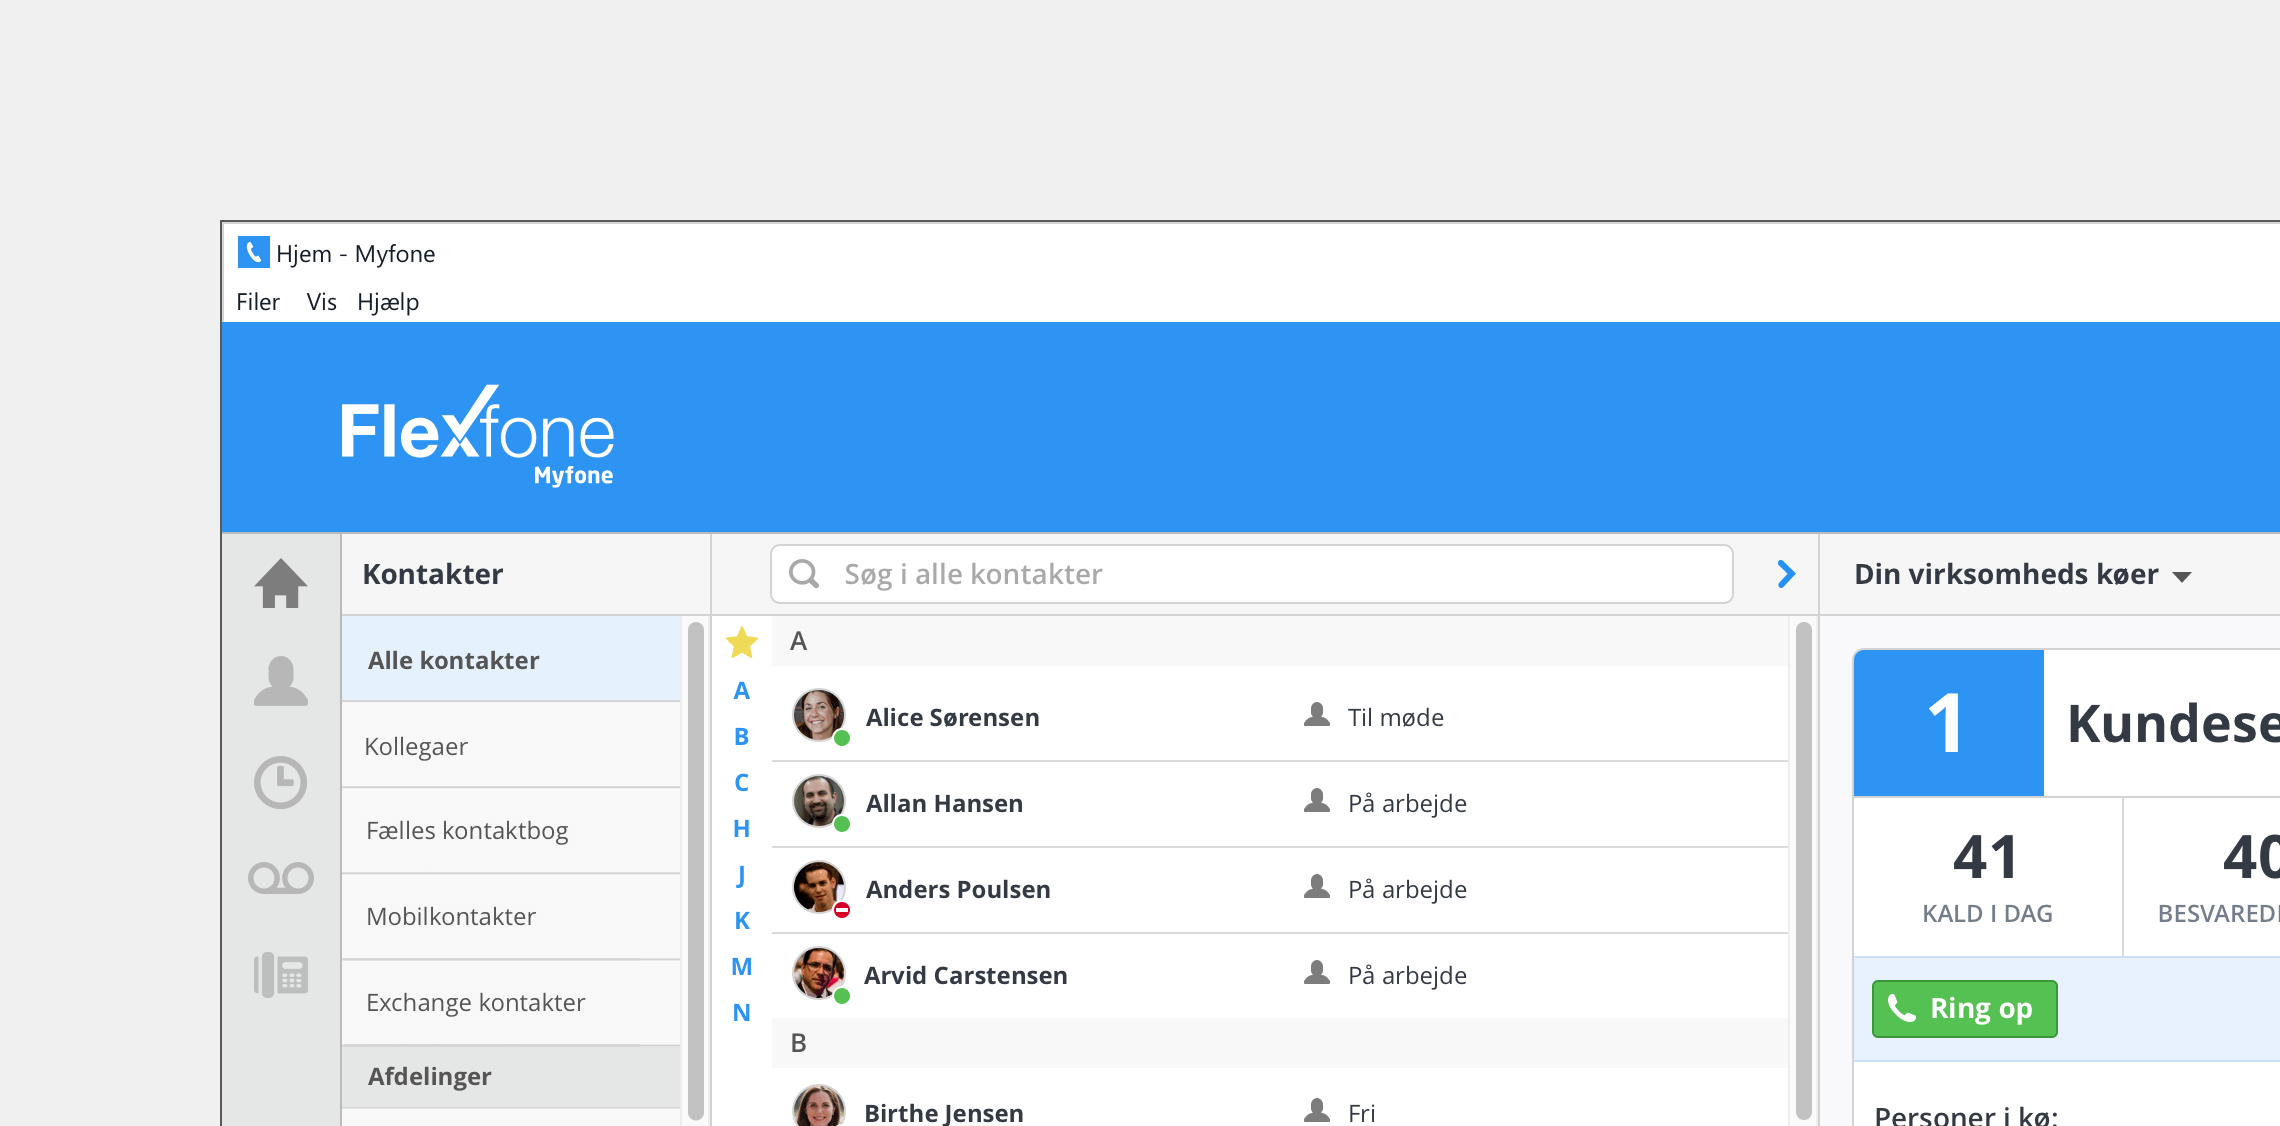This screenshot has width=2280, height=1126.
Task: Open the voicemail icon in the sidebar
Action: (281, 878)
